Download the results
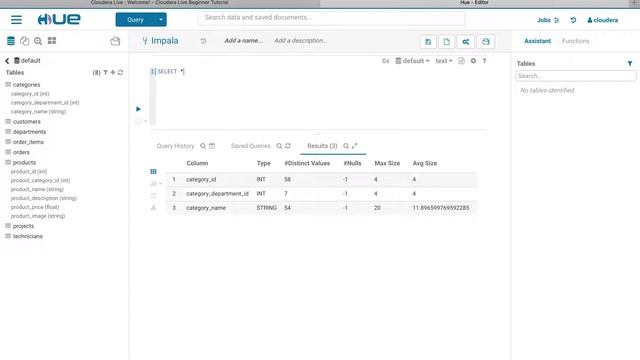The height and width of the screenshot is (360, 640). coord(153,208)
